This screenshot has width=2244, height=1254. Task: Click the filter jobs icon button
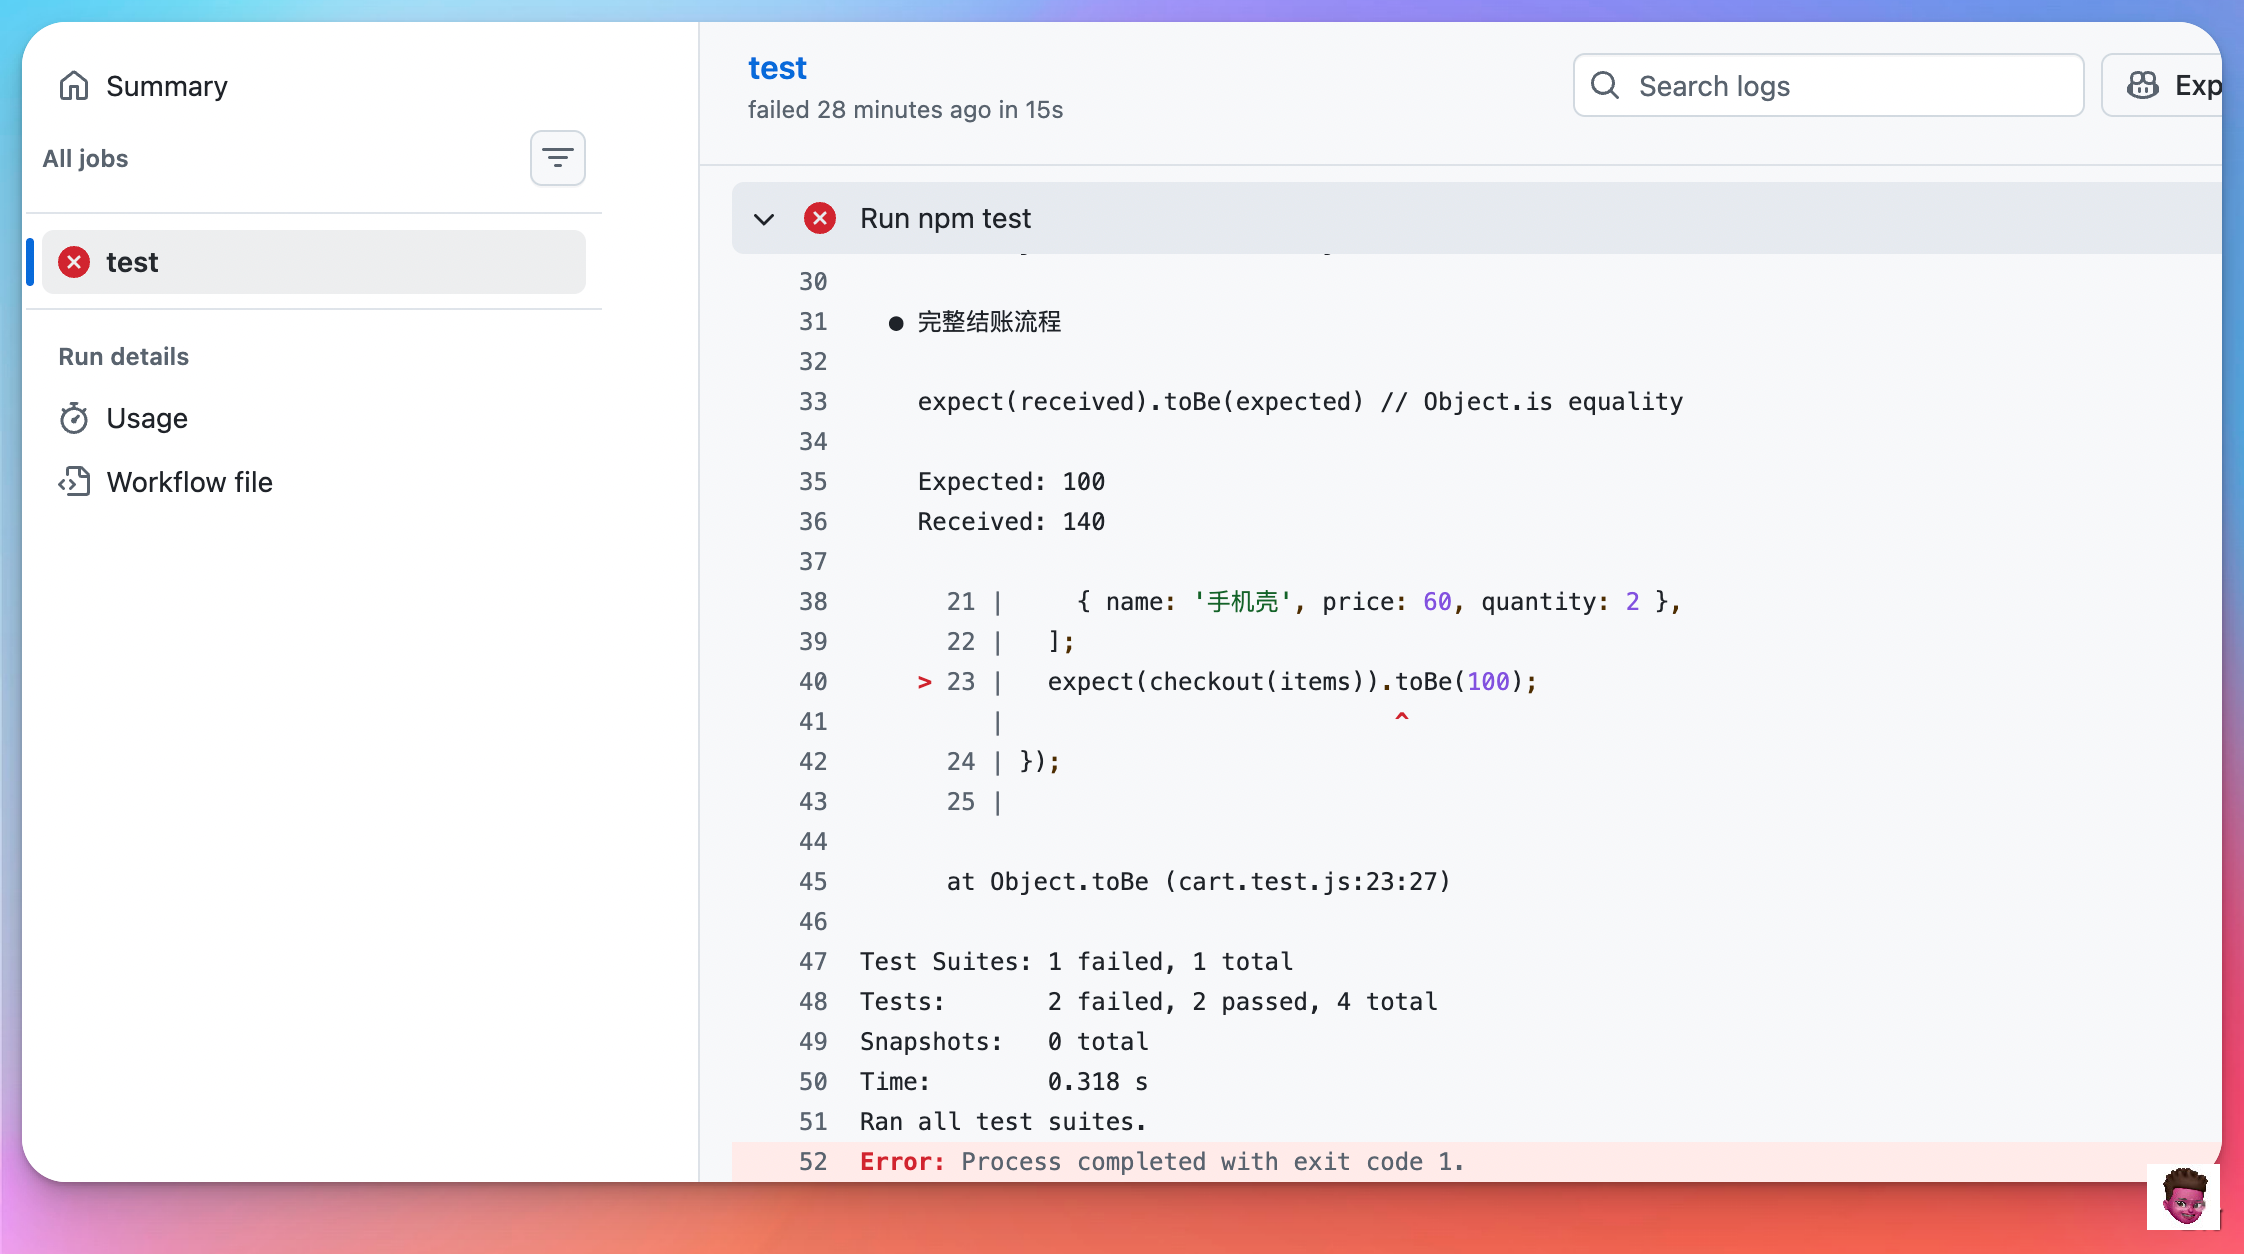558,158
